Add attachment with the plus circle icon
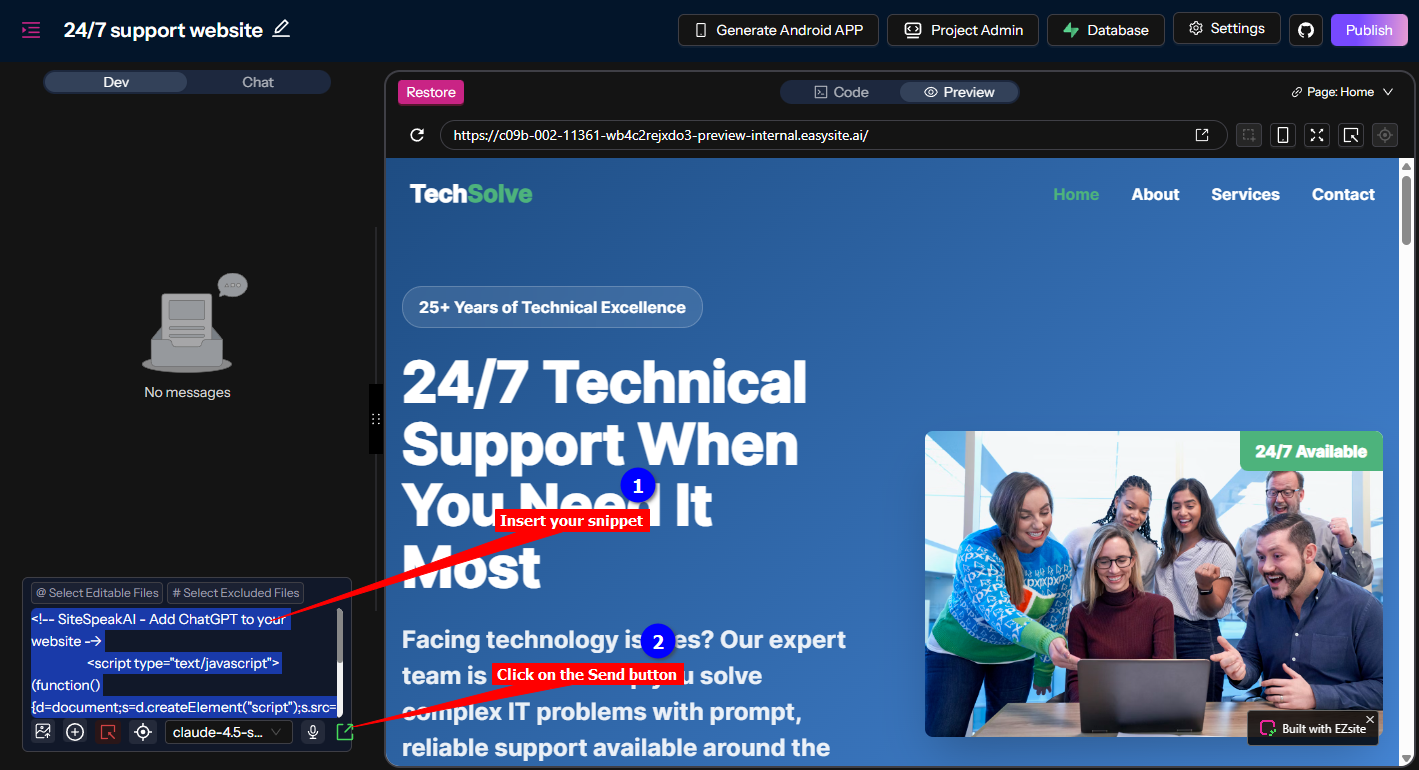This screenshot has width=1419, height=770. click(x=75, y=732)
